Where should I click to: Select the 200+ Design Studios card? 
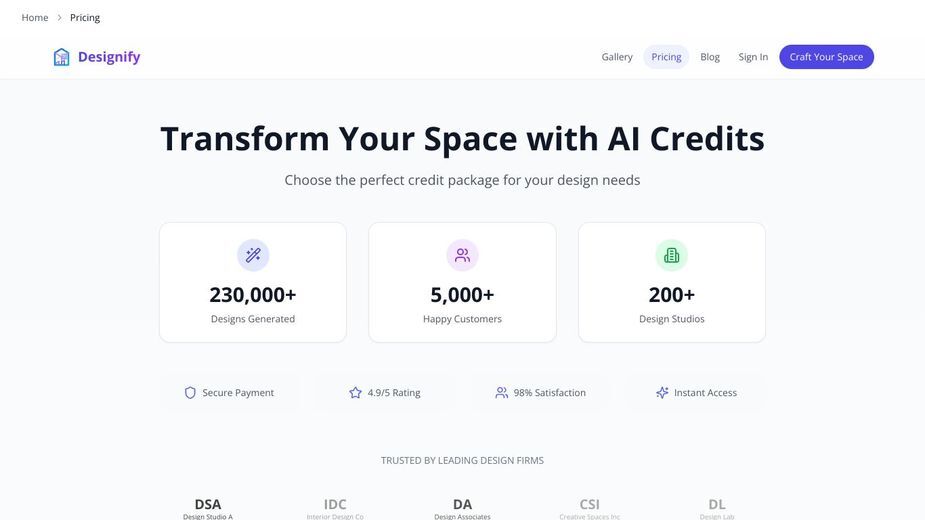tap(672, 282)
